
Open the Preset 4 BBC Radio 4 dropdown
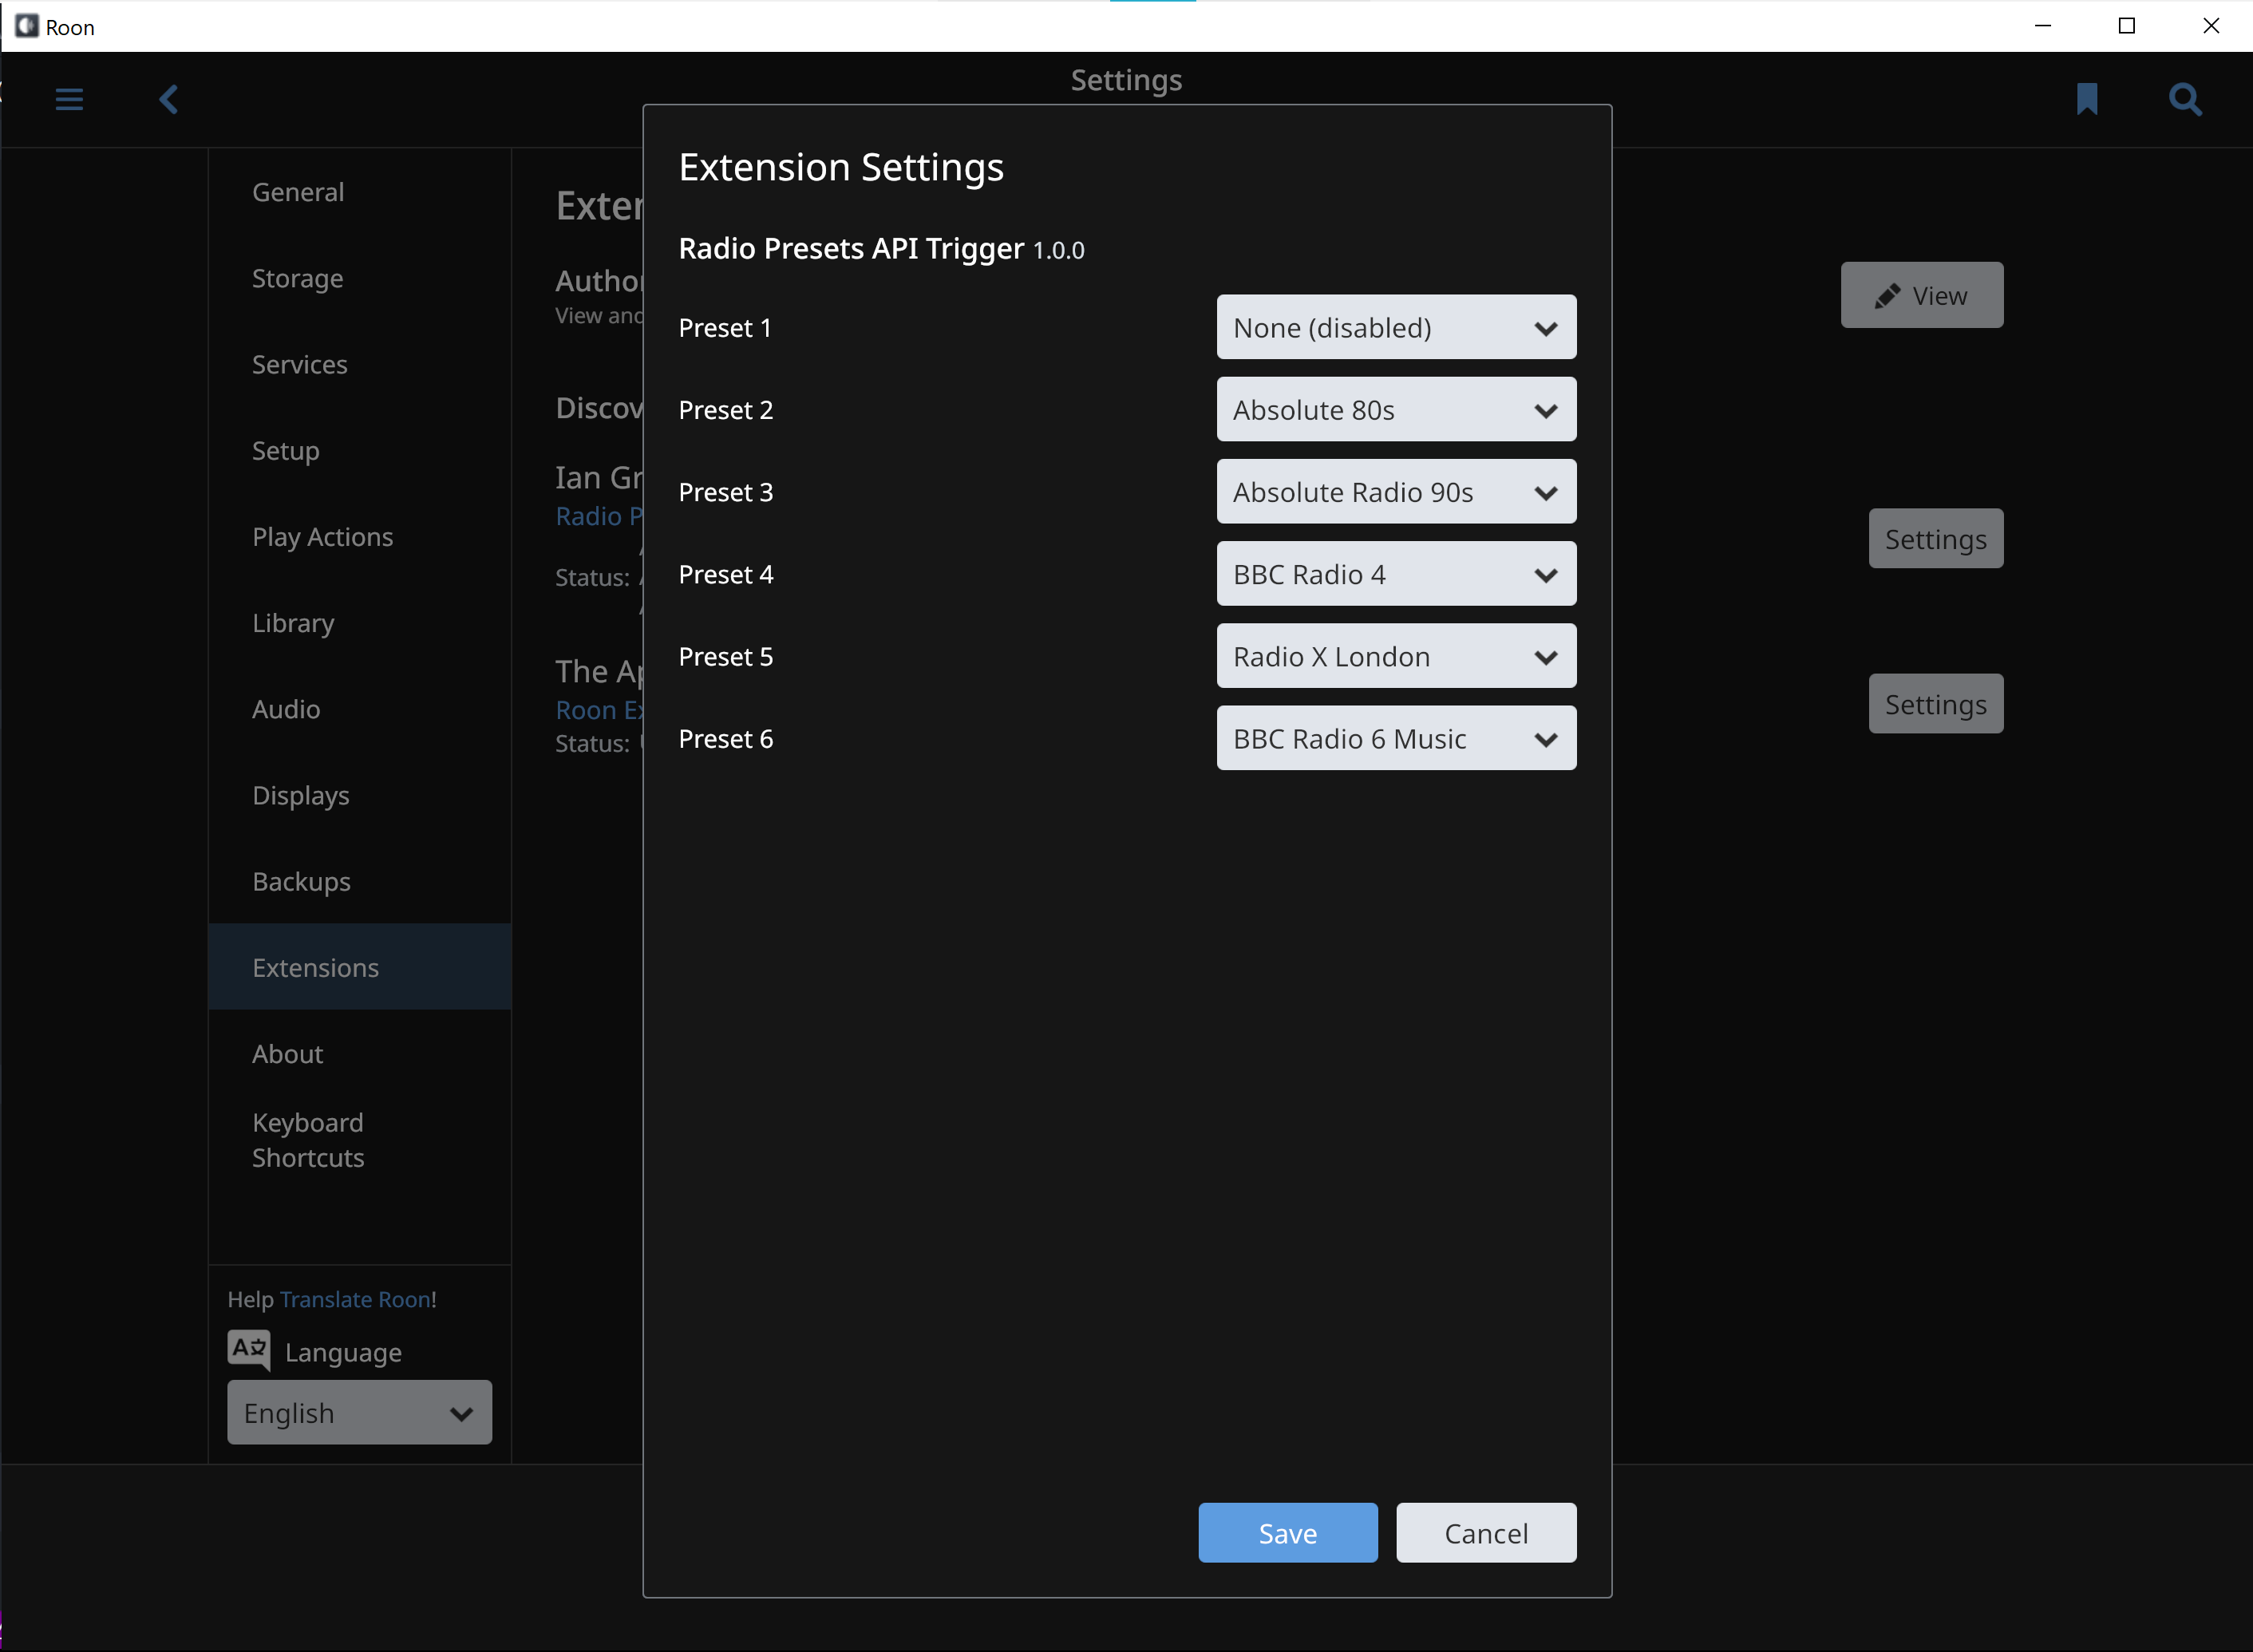(x=1396, y=574)
